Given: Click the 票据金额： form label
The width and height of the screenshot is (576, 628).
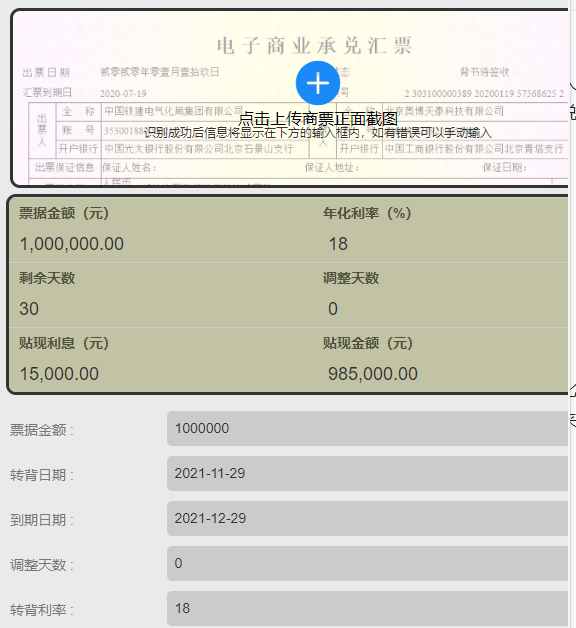Looking at the screenshot, I should click(x=42, y=430).
